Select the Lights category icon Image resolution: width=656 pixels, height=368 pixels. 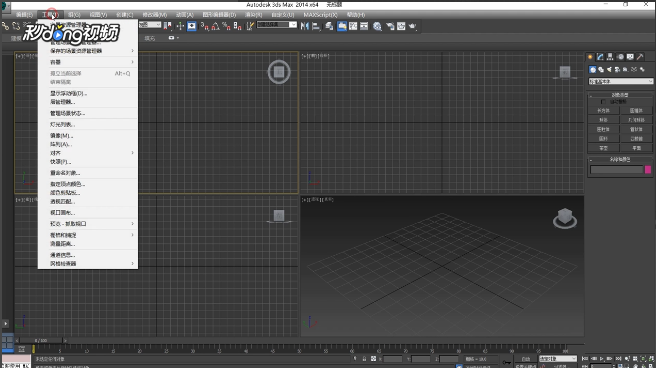(609, 69)
